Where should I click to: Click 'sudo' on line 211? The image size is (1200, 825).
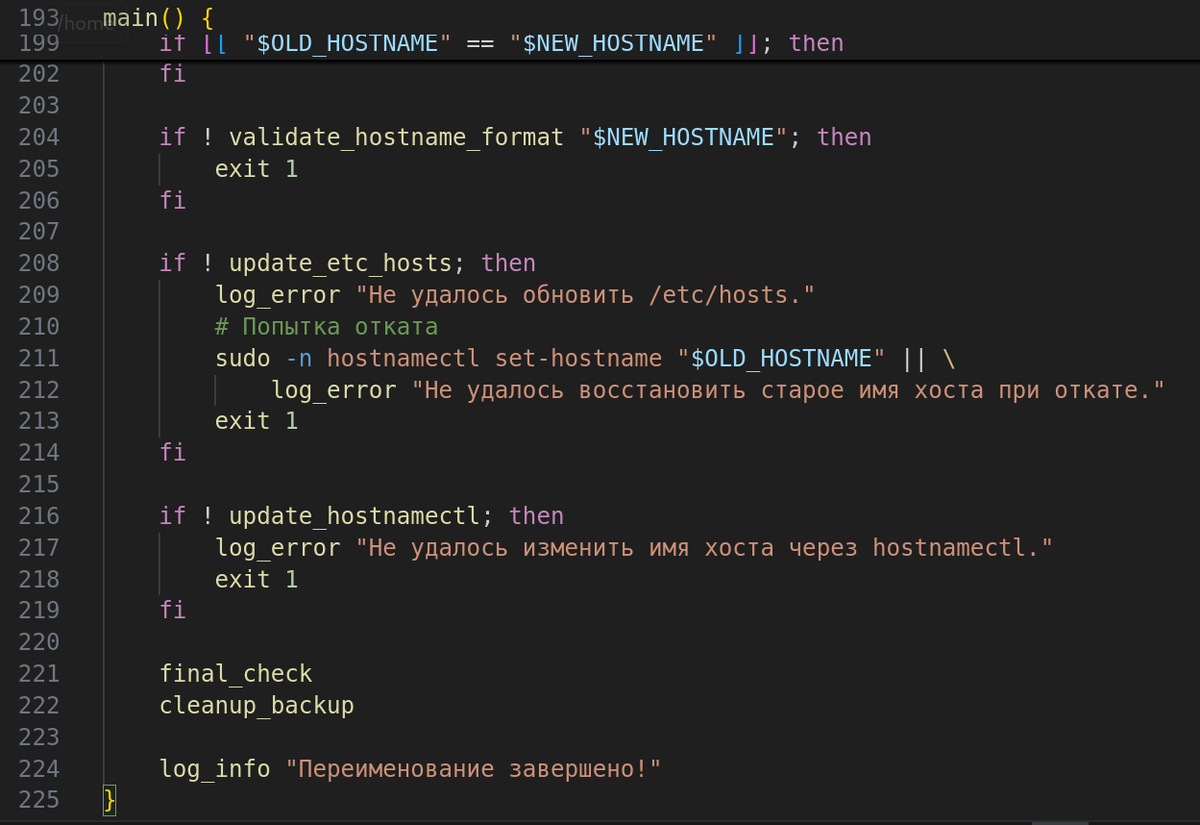click(x=243, y=358)
